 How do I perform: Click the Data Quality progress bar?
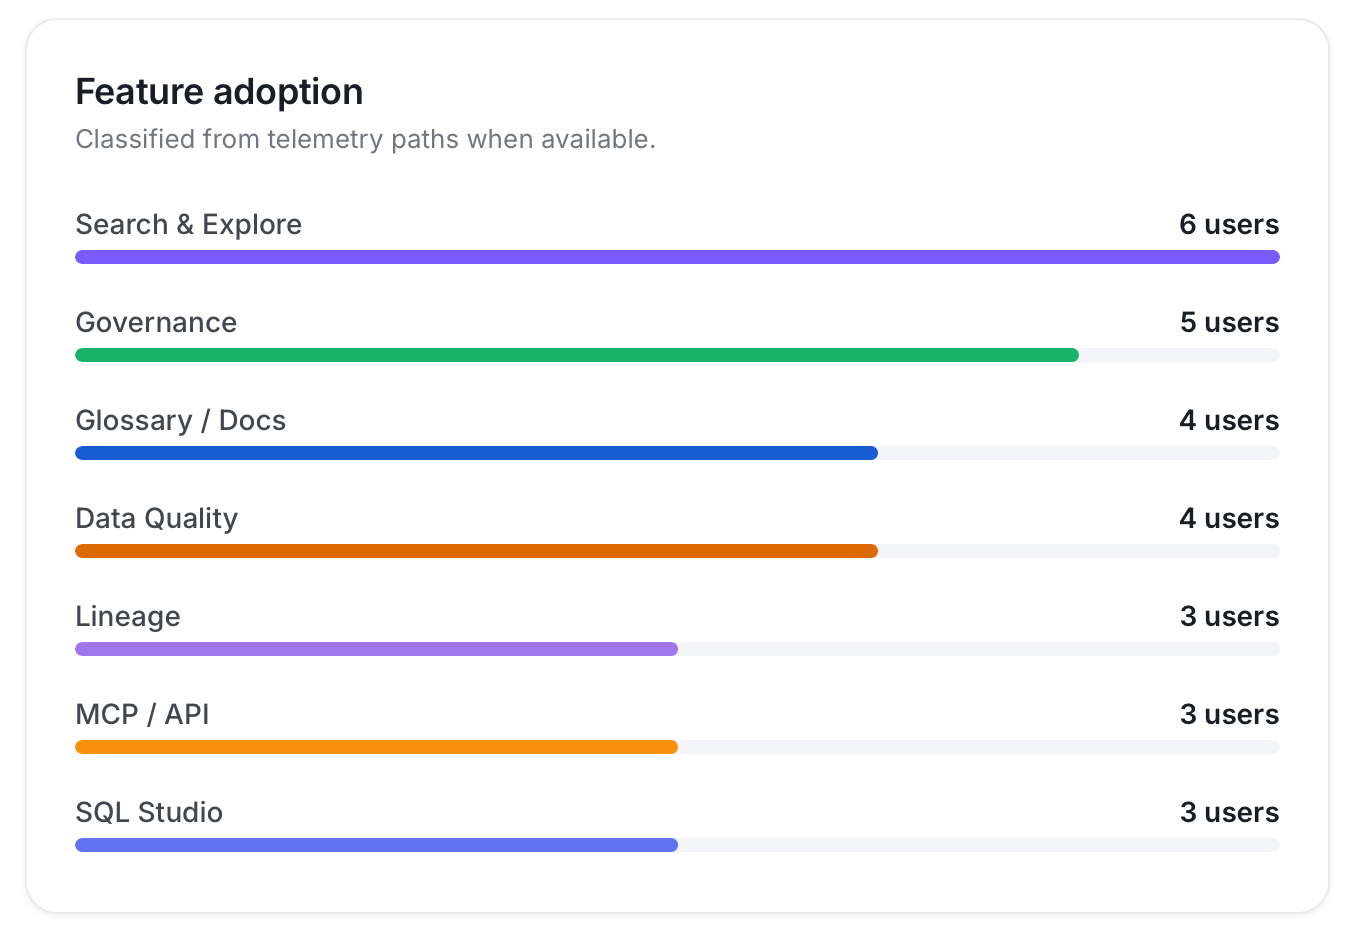pyautogui.click(x=677, y=551)
